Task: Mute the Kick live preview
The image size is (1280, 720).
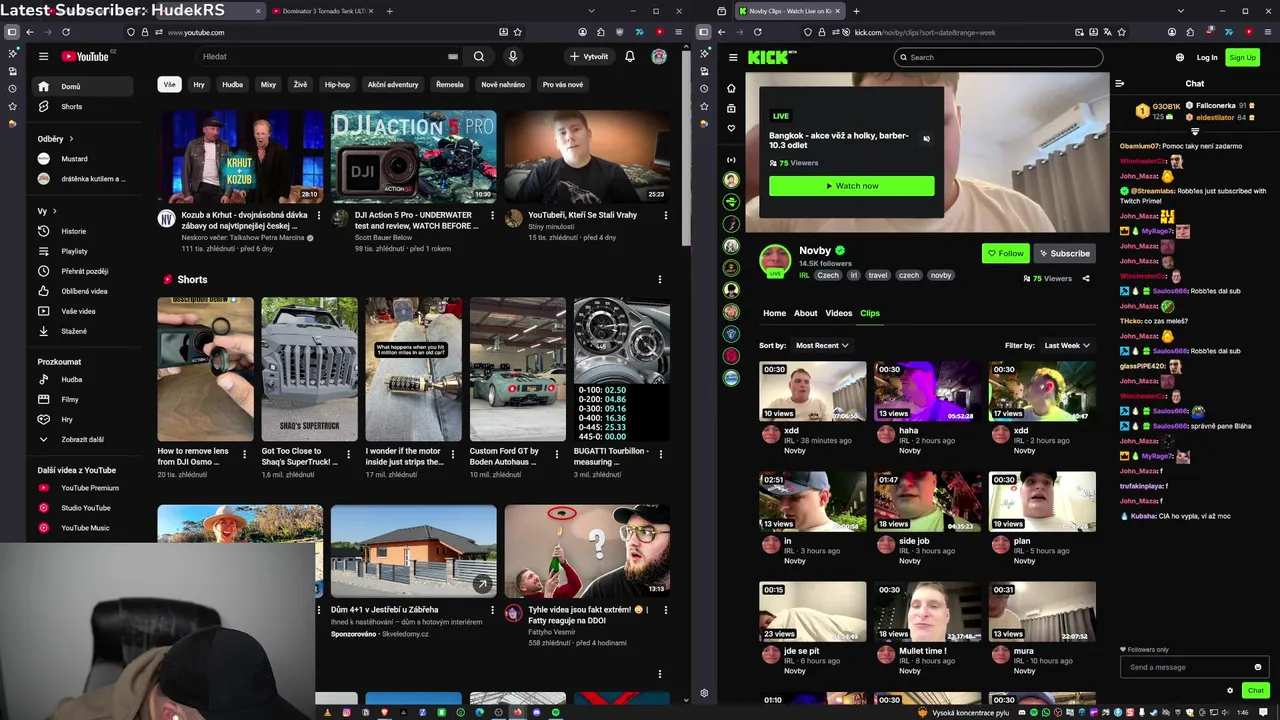Action: (x=926, y=139)
